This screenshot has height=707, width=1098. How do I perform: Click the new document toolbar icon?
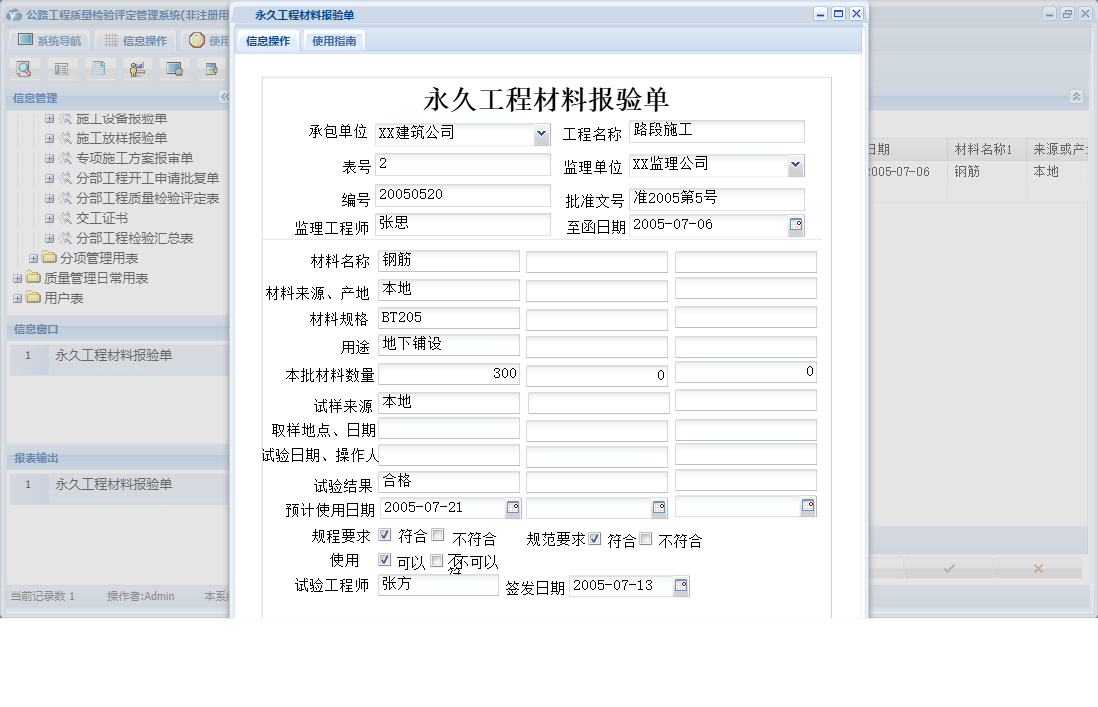100,68
